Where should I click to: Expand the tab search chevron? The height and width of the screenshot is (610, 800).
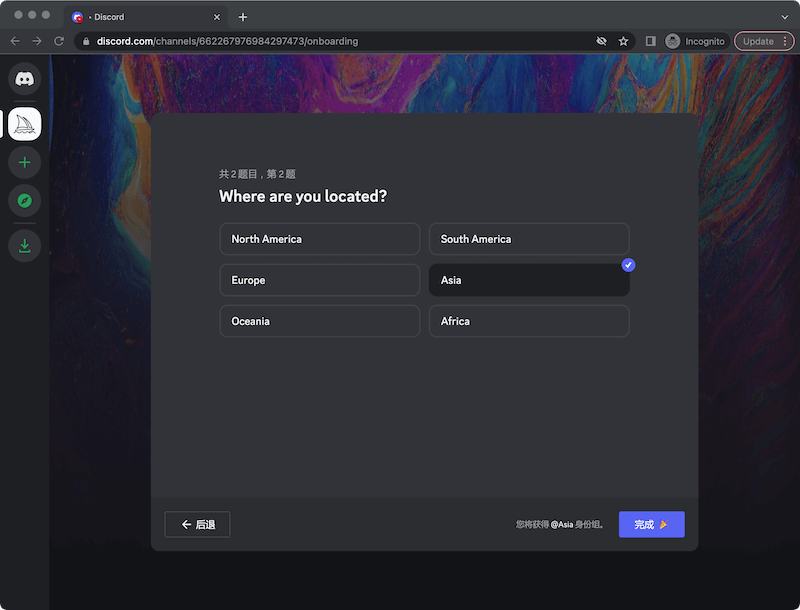coord(784,17)
